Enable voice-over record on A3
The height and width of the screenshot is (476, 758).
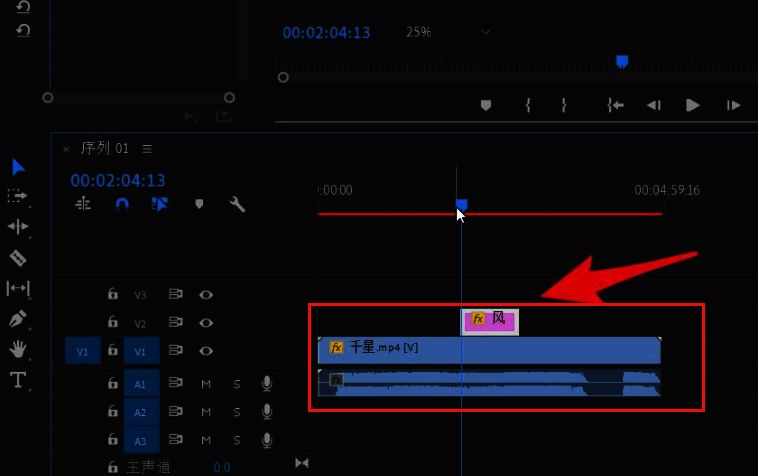pyautogui.click(x=267, y=440)
